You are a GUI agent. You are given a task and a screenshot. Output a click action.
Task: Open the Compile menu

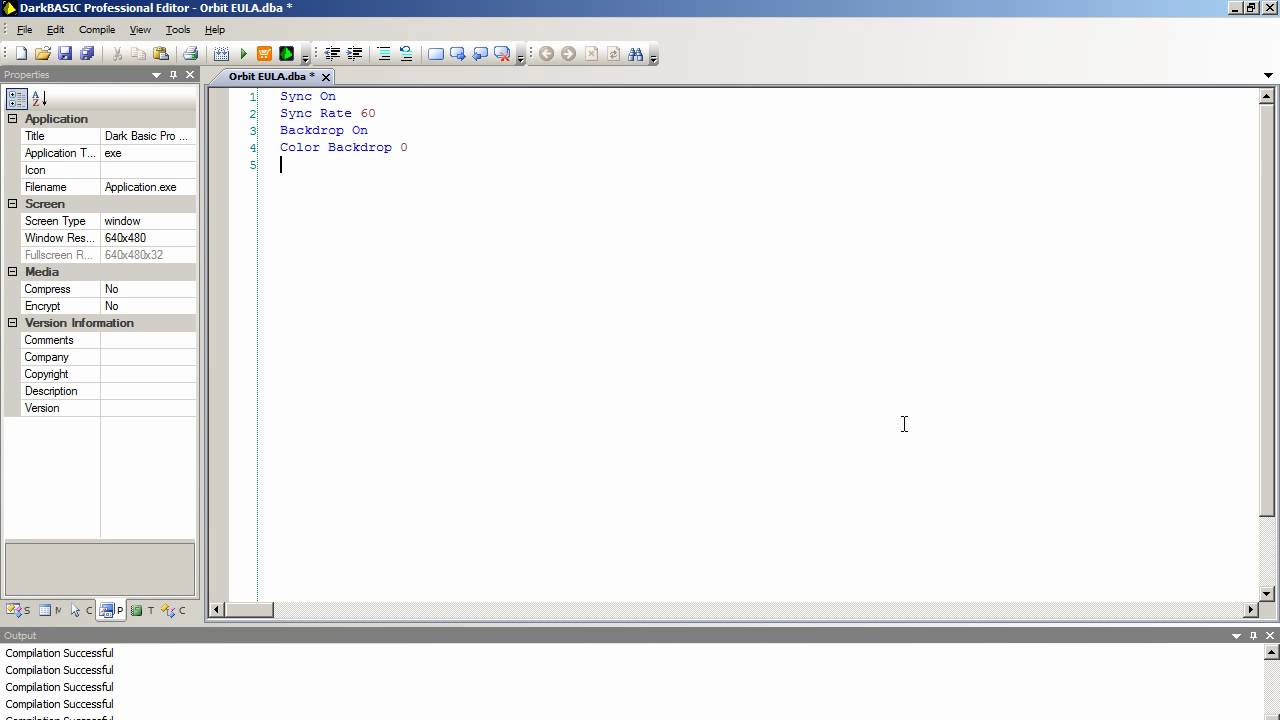pyautogui.click(x=97, y=30)
